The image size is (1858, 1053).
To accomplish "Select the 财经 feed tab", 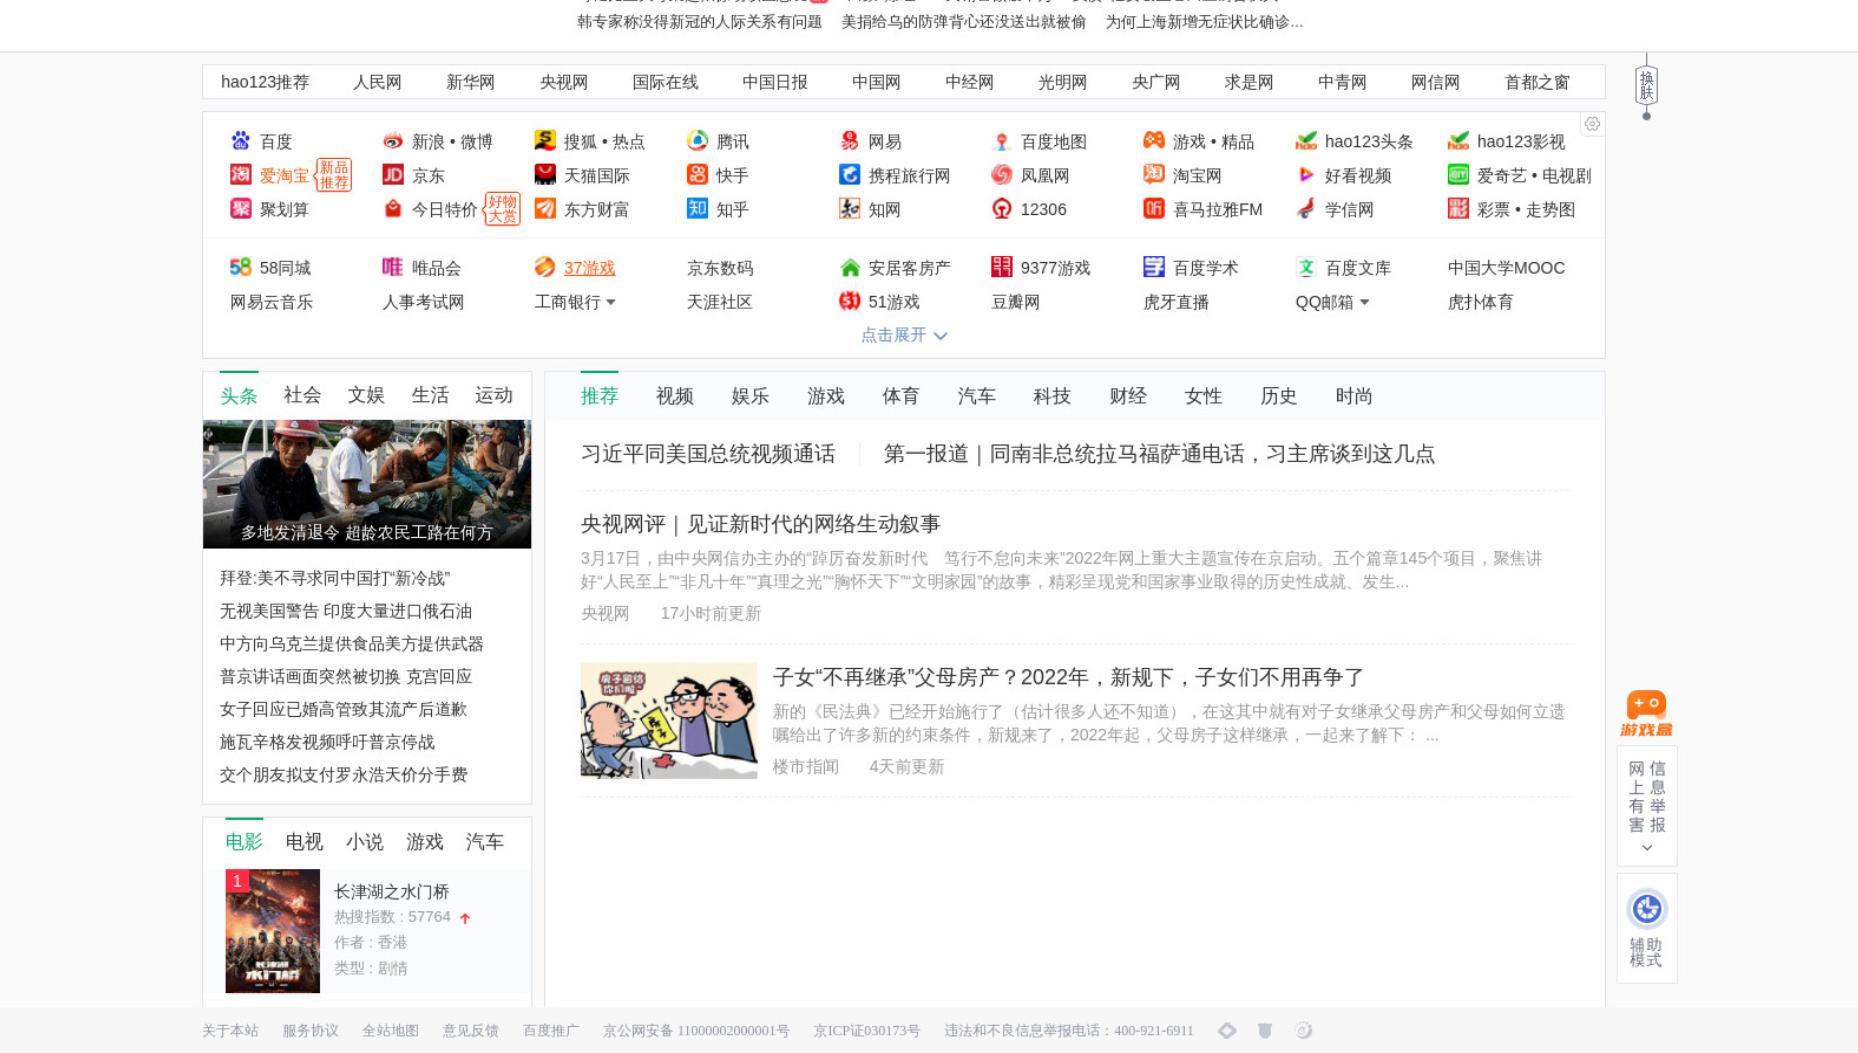I will pos(1128,396).
